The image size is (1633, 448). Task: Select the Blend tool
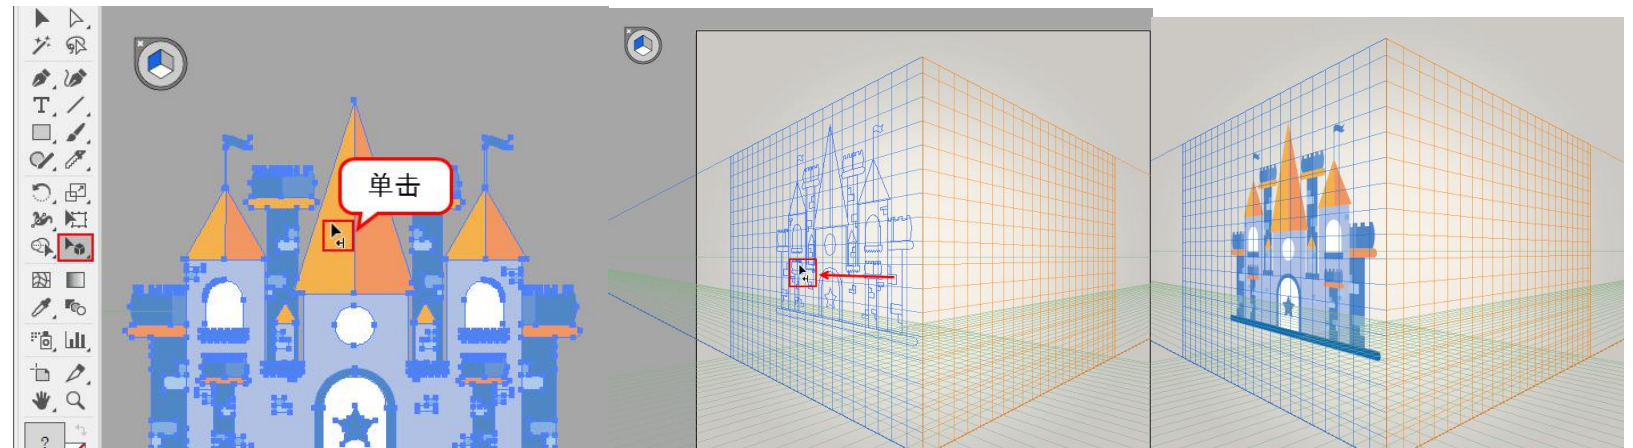click(x=76, y=308)
